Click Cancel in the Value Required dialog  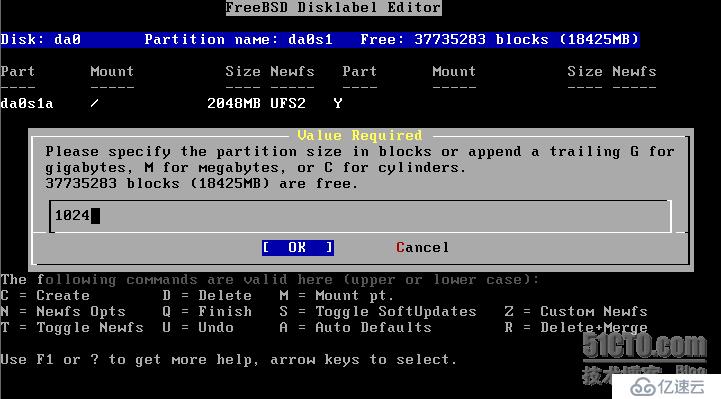tap(422, 247)
